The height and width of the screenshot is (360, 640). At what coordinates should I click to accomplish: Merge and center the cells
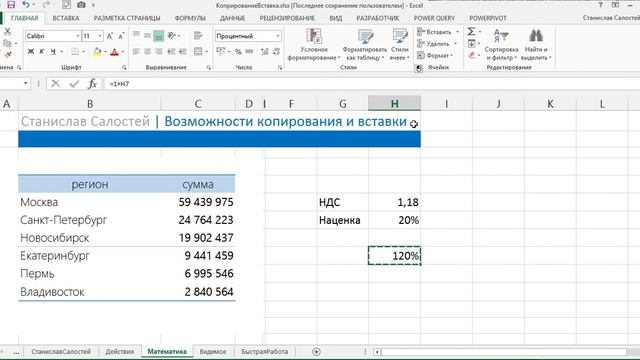(x=198, y=52)
